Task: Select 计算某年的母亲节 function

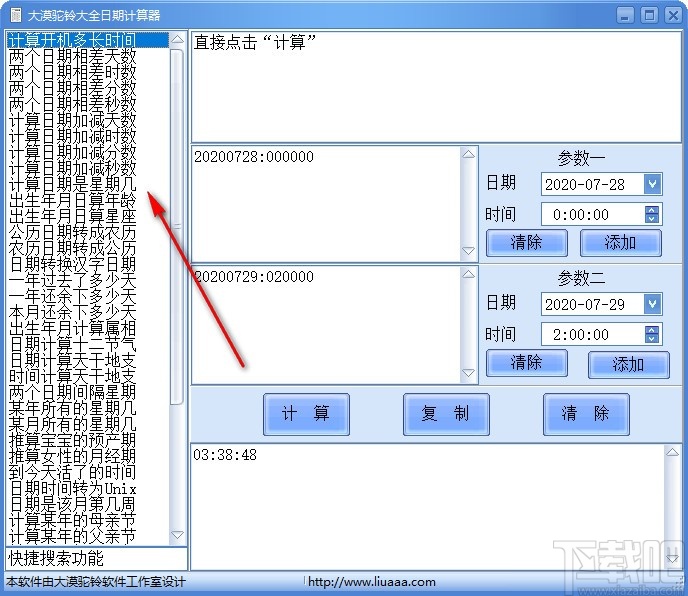Action: 88,521
